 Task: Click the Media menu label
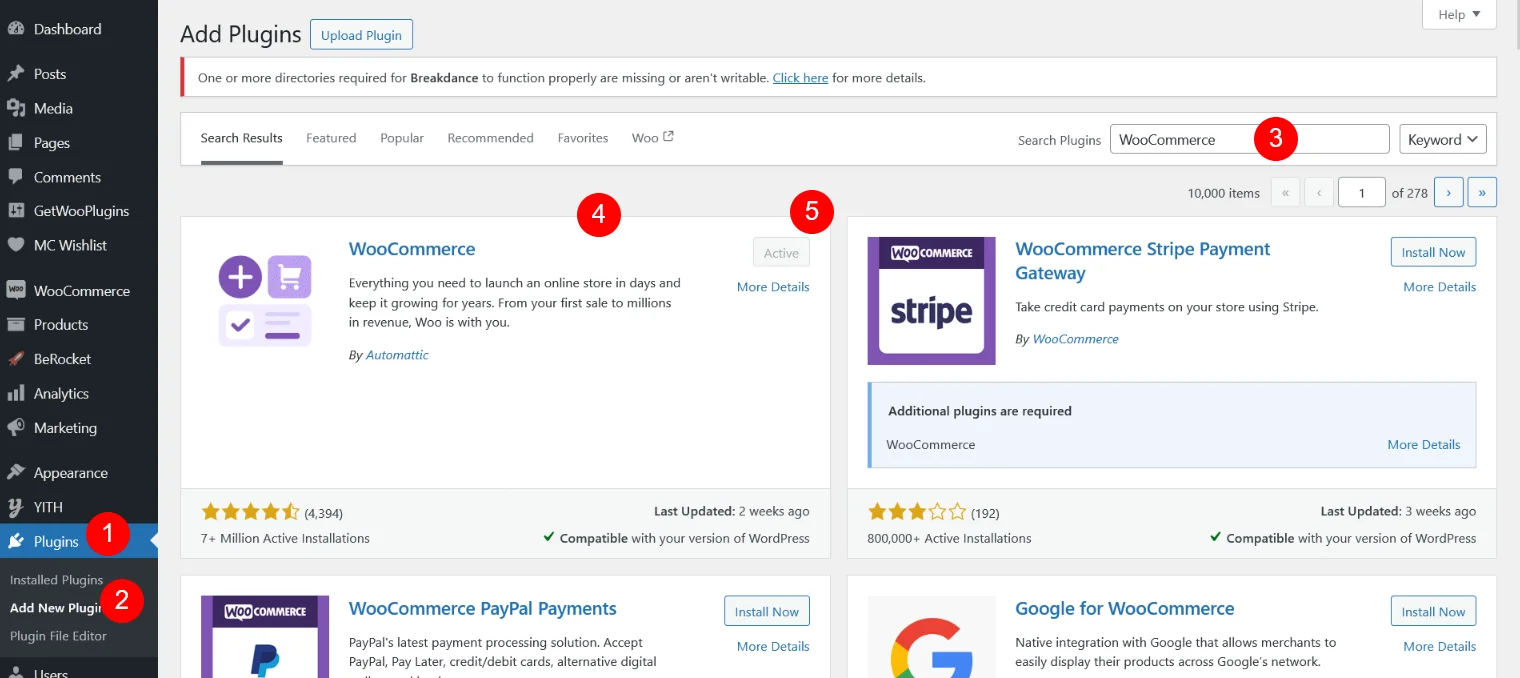53,108
